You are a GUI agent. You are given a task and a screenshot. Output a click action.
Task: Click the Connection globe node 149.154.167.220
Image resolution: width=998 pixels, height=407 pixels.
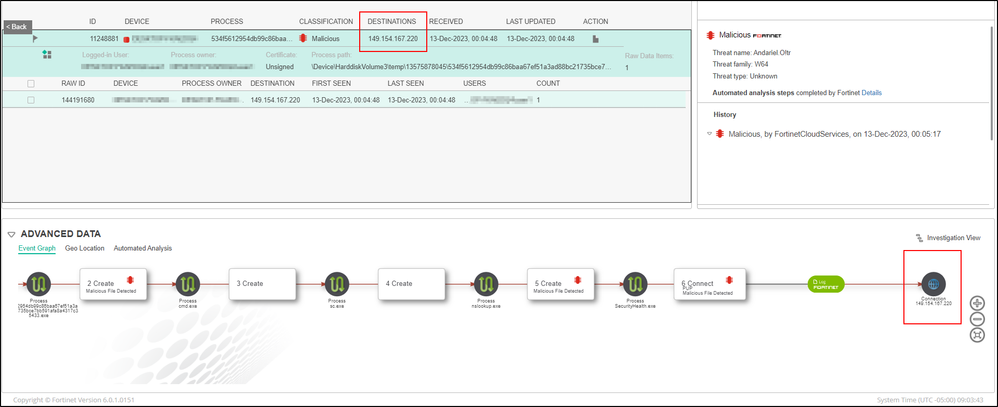coord(933,283)
